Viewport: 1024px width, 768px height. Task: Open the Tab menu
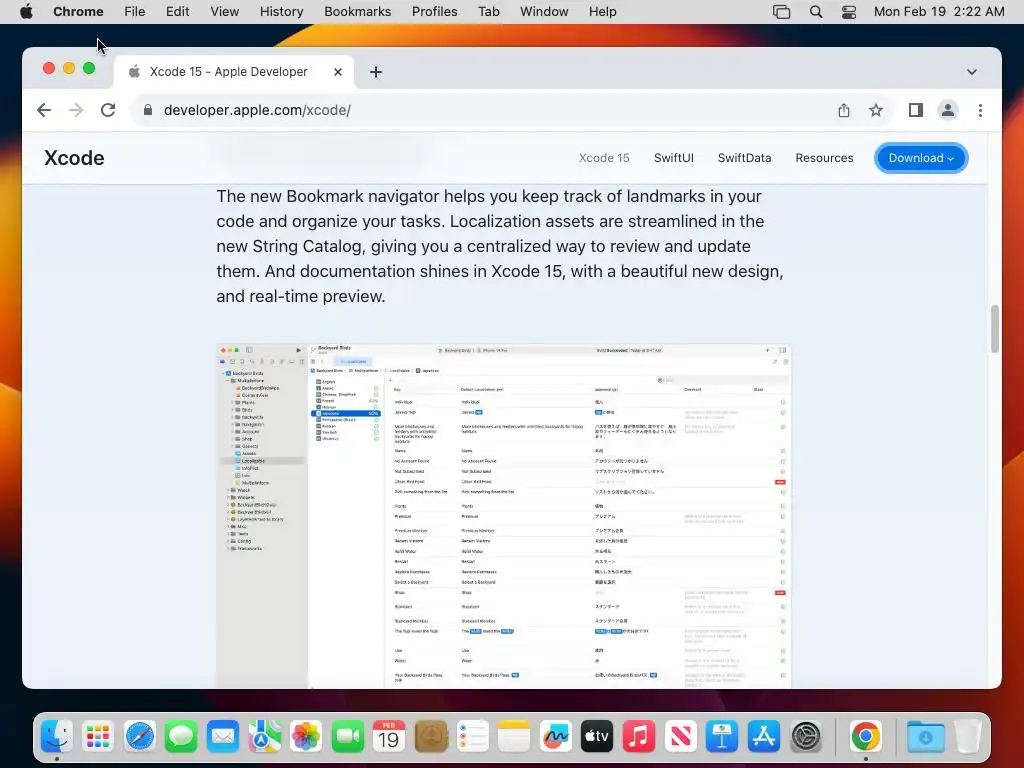[x=488, y=12]
